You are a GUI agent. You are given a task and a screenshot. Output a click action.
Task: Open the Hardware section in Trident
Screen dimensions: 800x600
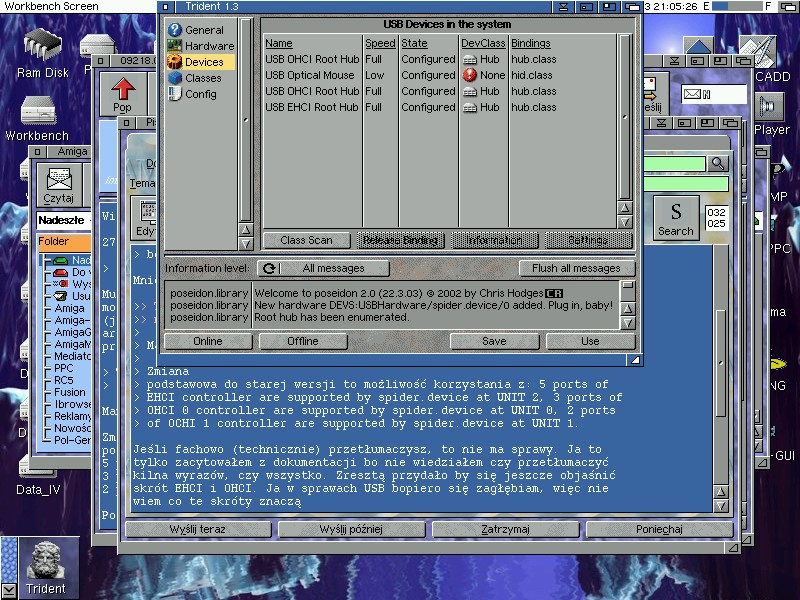(201, 46)
